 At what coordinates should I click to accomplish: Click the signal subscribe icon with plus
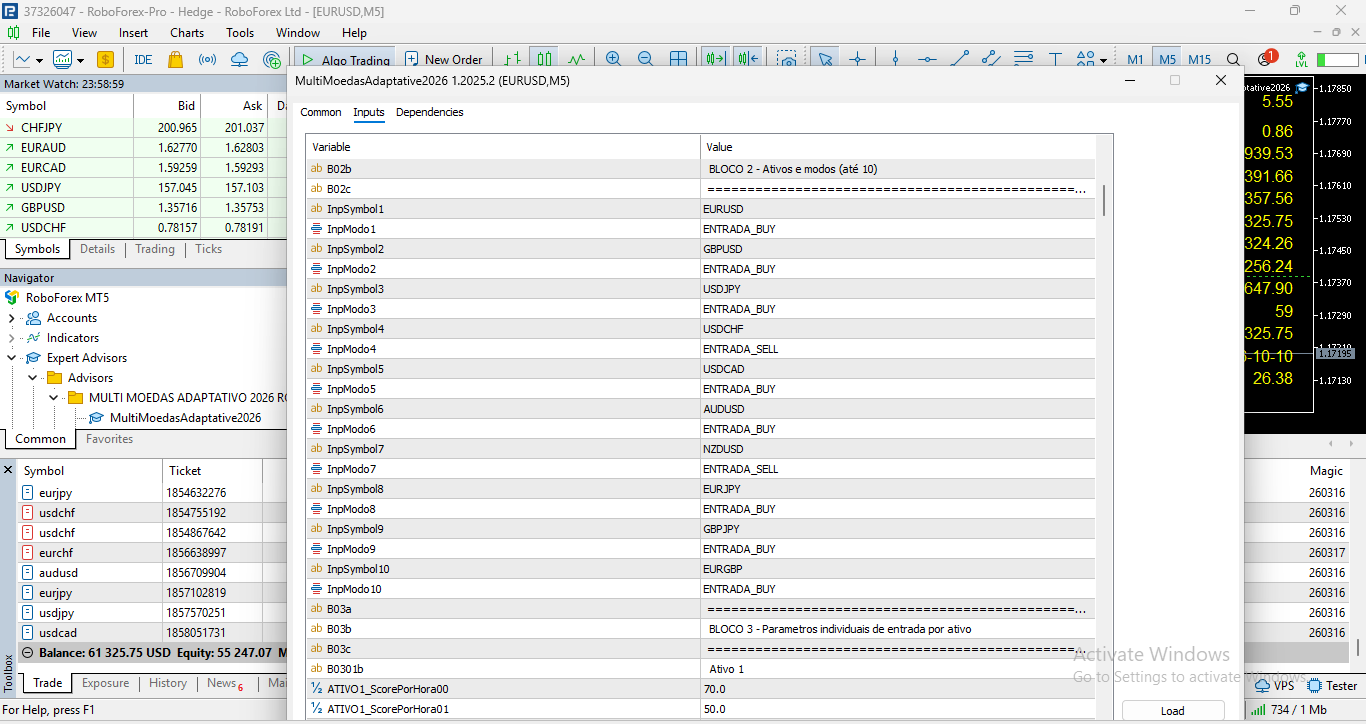click(271, 60)
